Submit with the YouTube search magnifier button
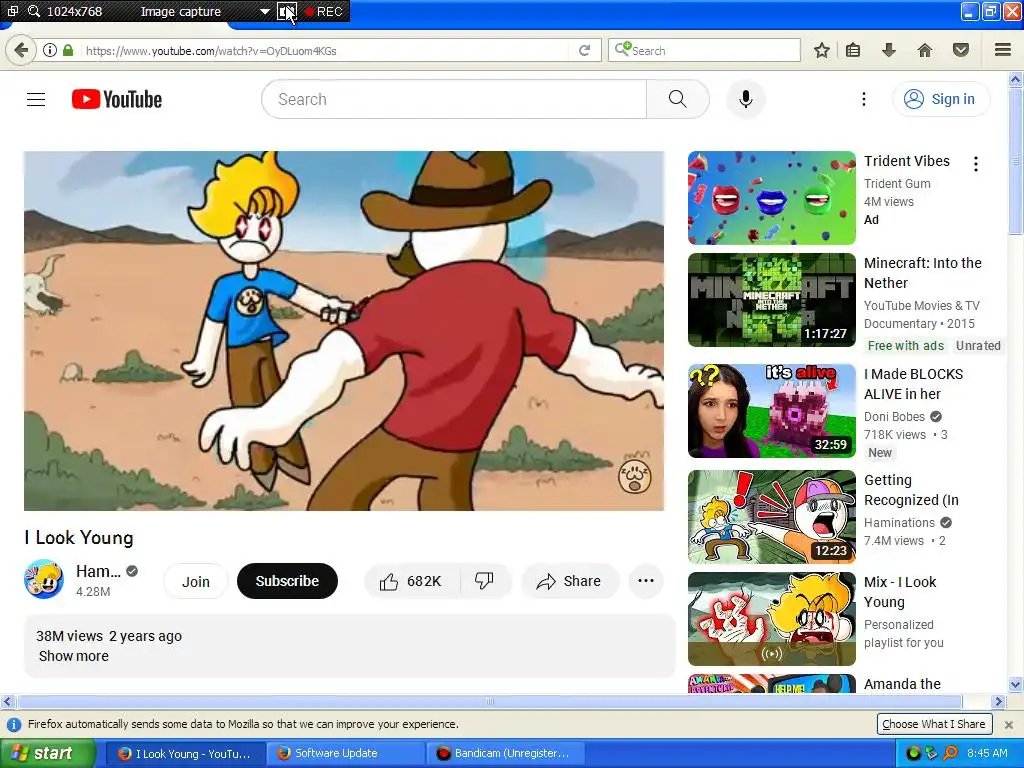1024x768 pixels. (678, 99)
